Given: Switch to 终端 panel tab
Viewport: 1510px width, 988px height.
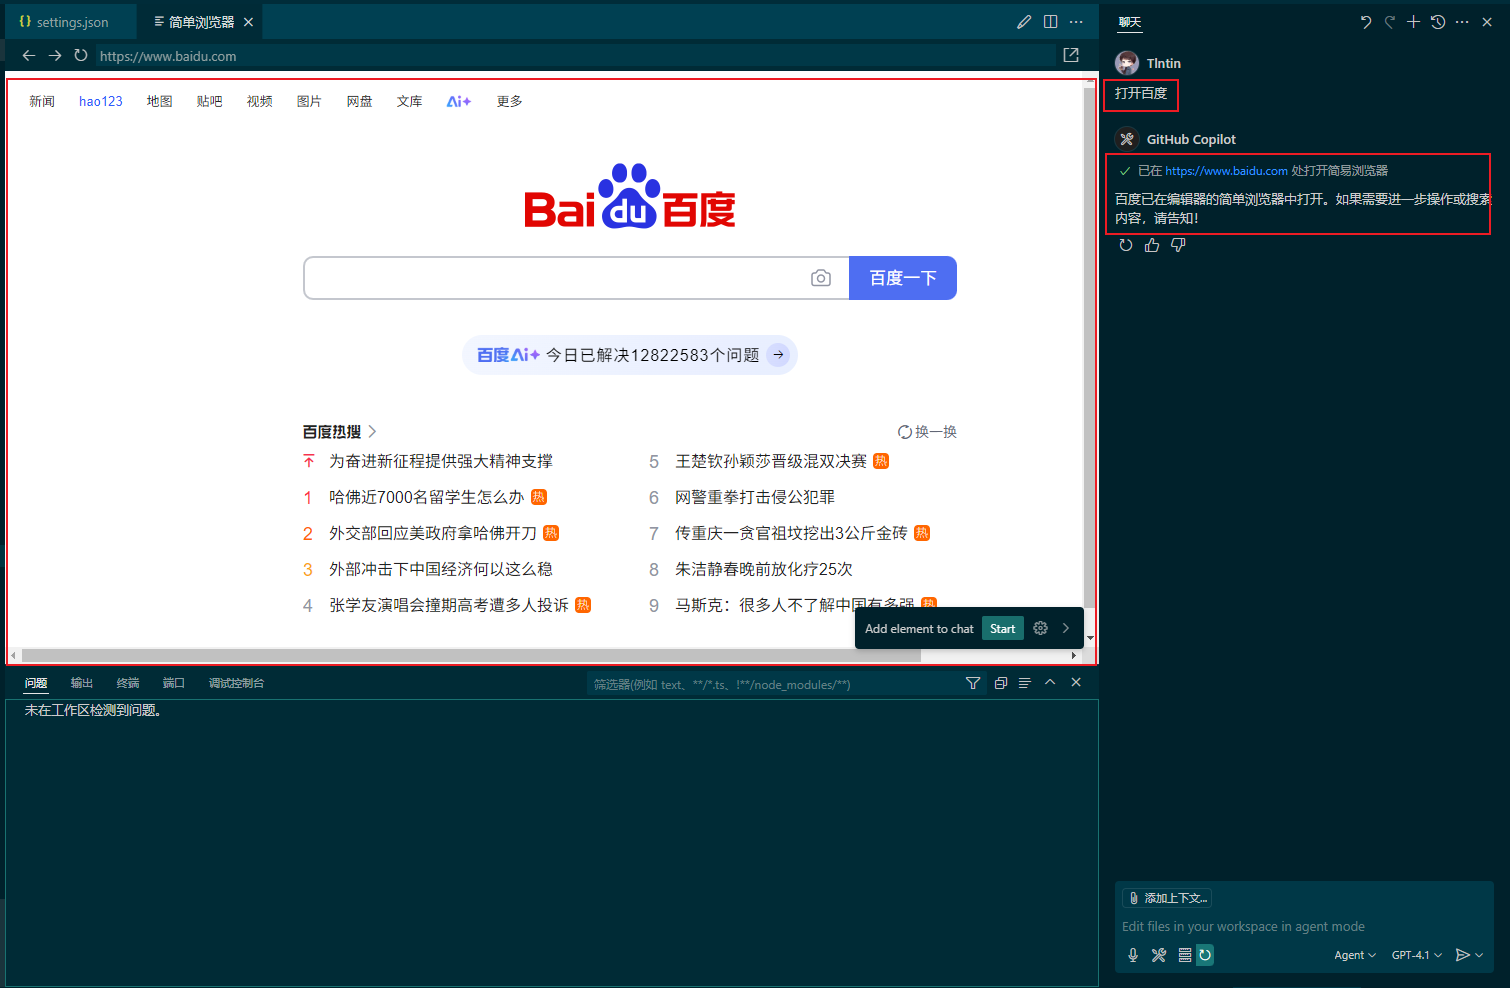Looking at the screenshot, I should click(x=128, y=683).
